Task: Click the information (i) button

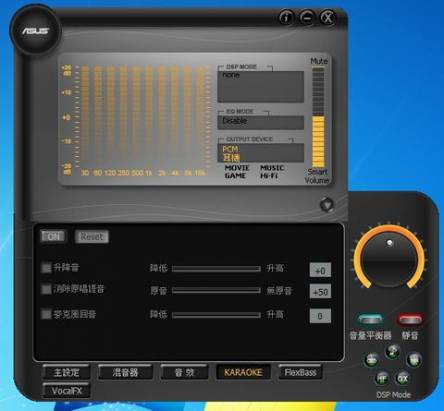Action: (286, 17)
